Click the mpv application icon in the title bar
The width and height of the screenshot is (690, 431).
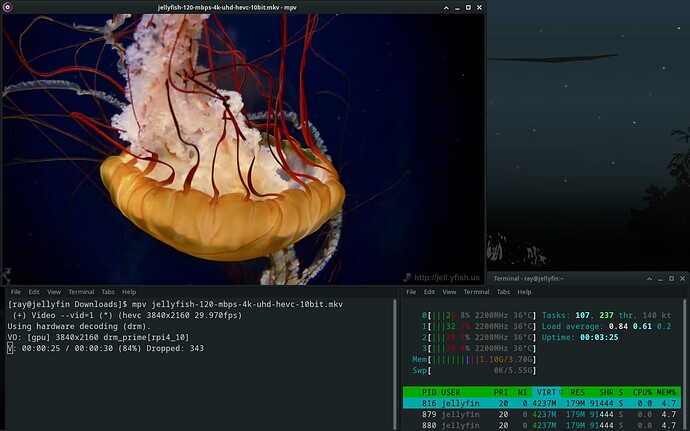click(7, 7)
